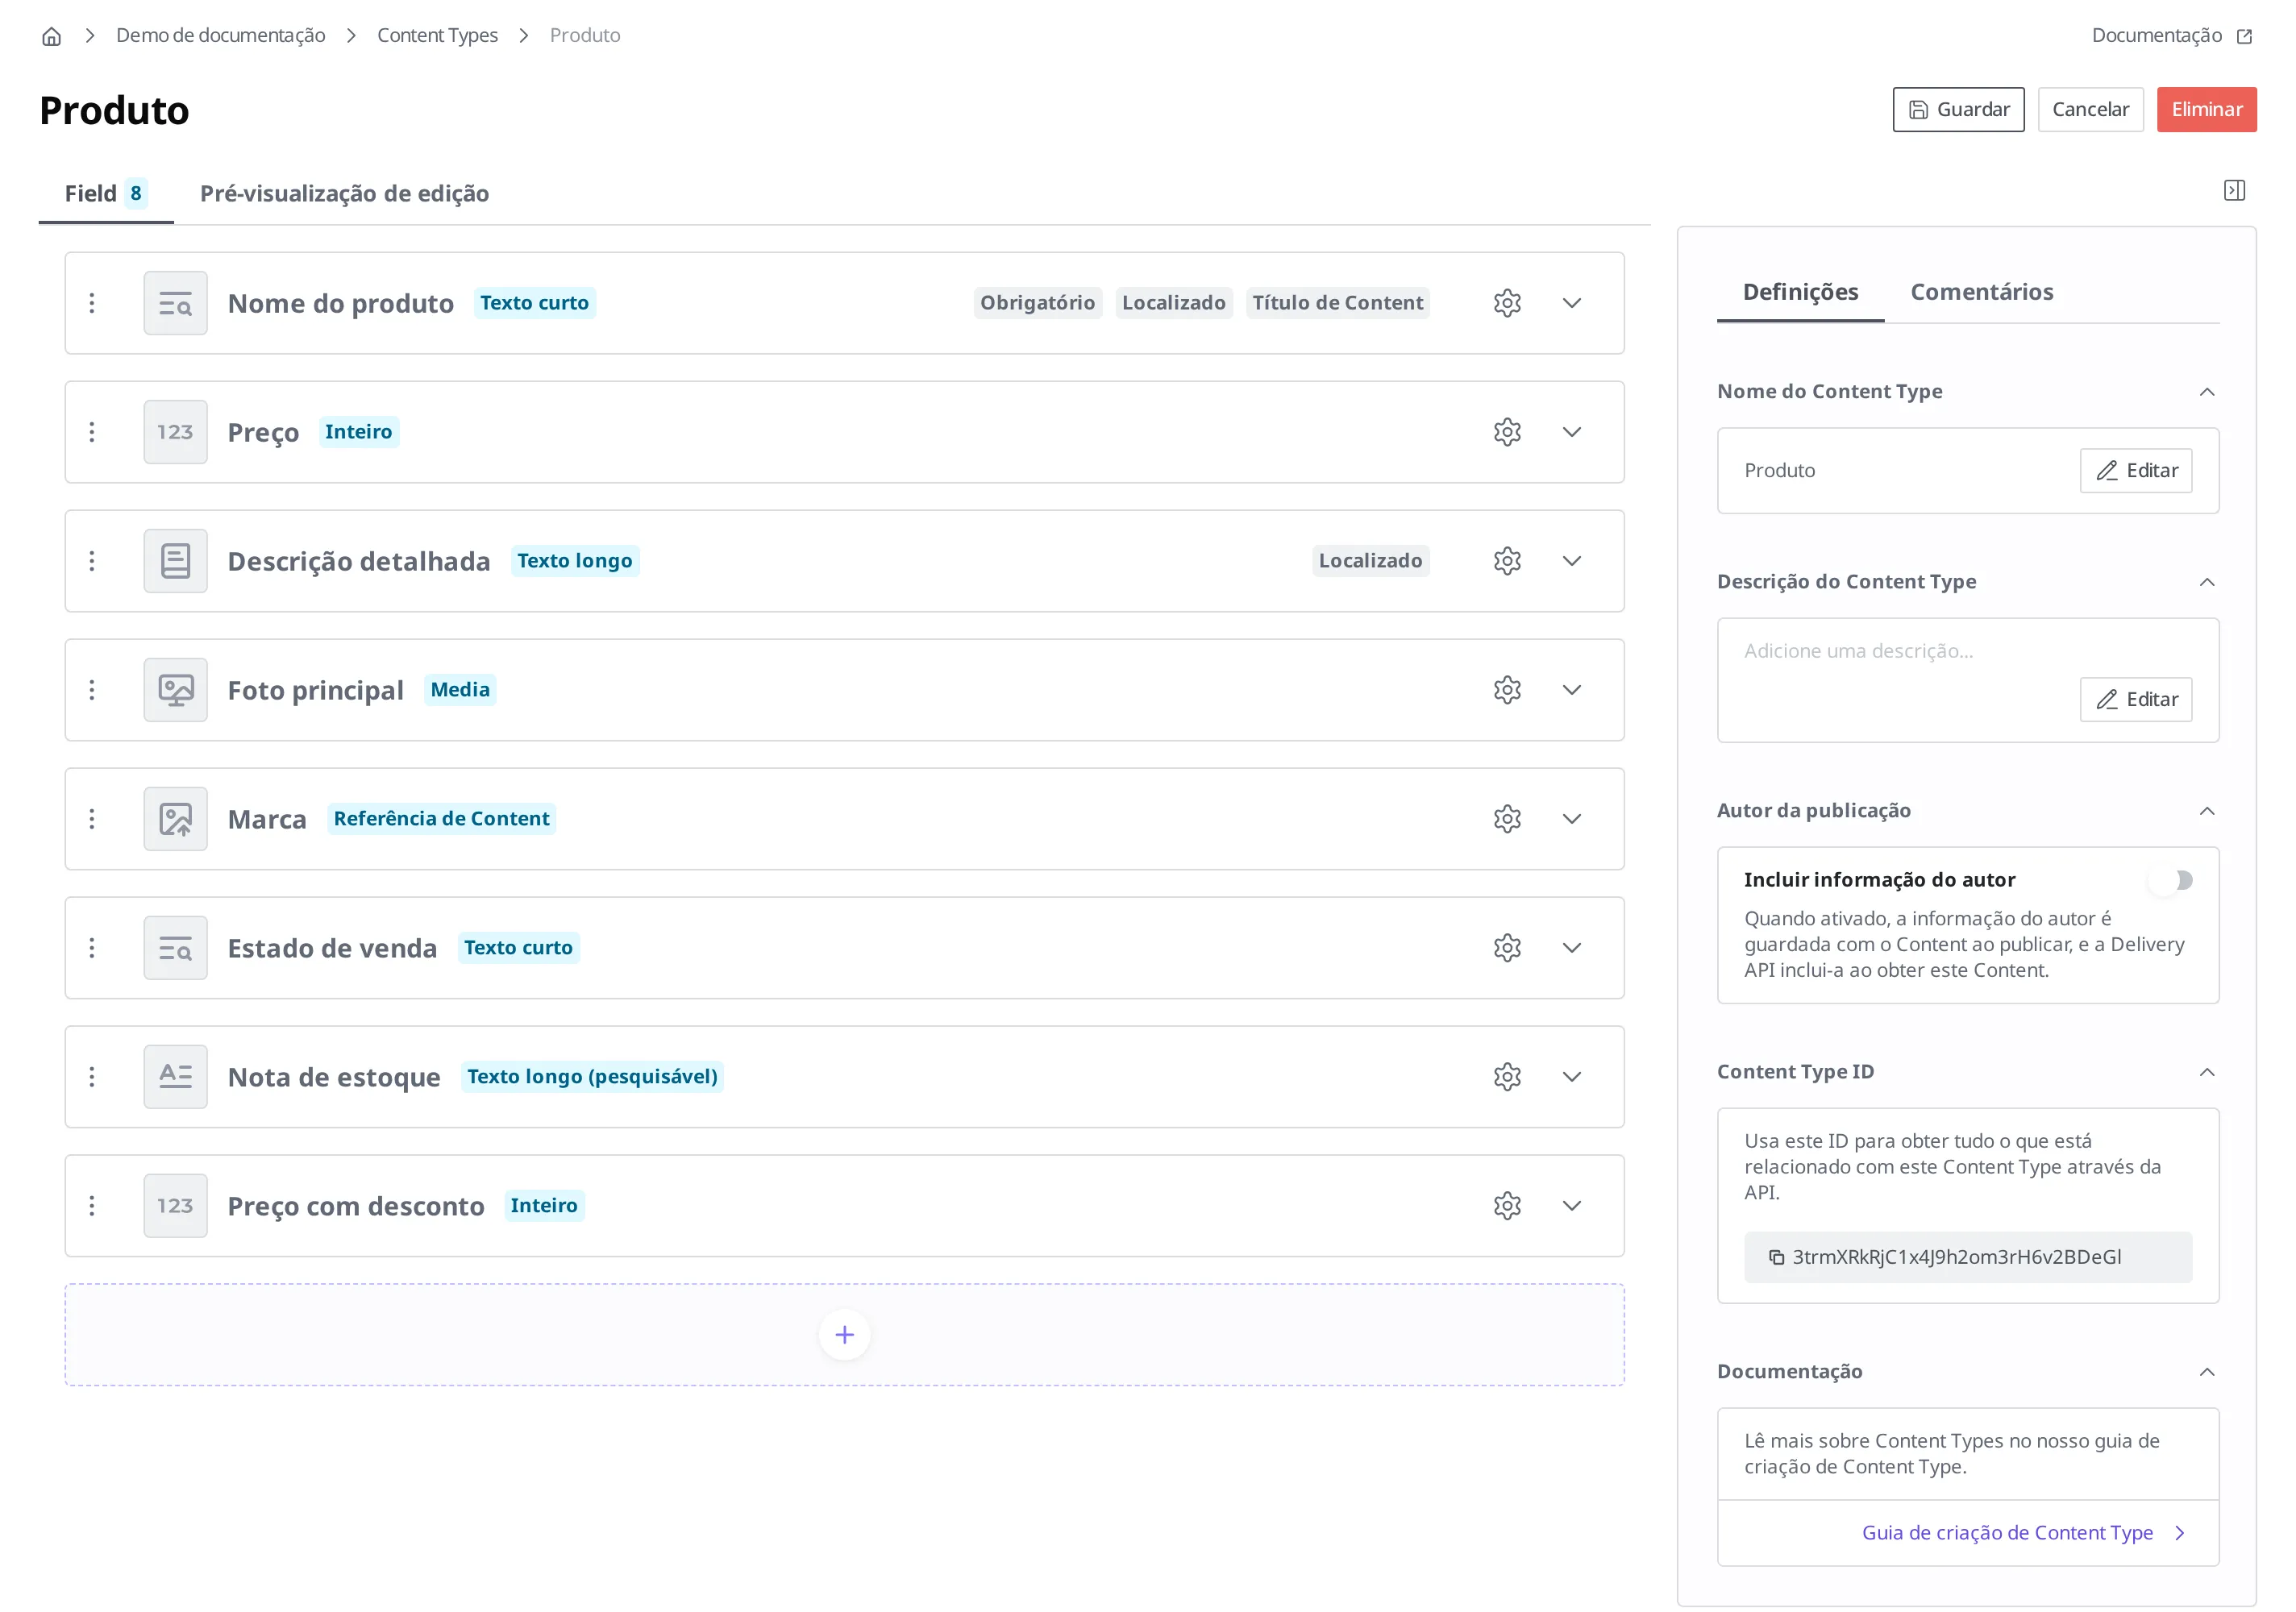Collapse the Documentação section
Screen dimensions: 2296x1612
pos(2206,1372)
